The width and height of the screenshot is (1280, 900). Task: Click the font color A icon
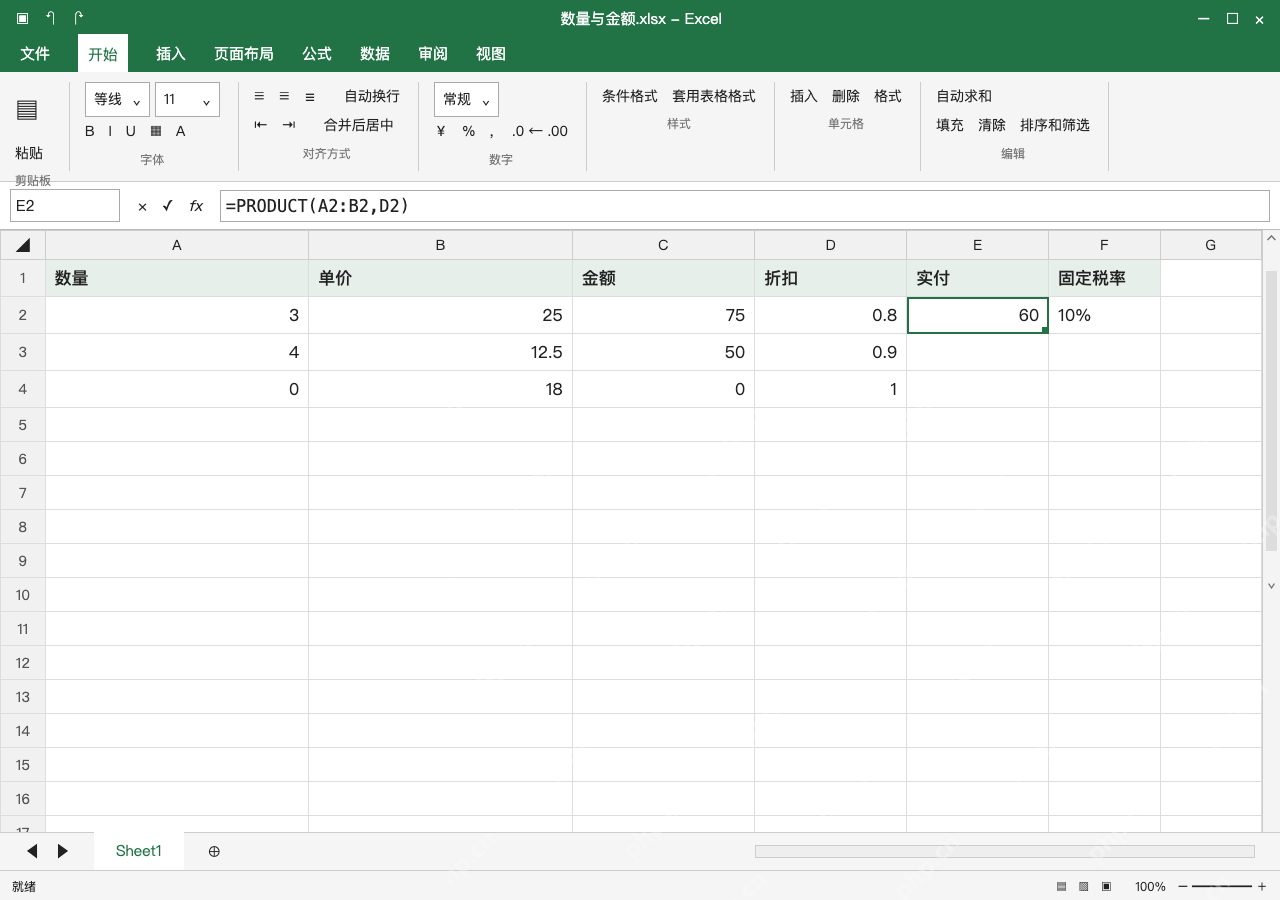181,131
